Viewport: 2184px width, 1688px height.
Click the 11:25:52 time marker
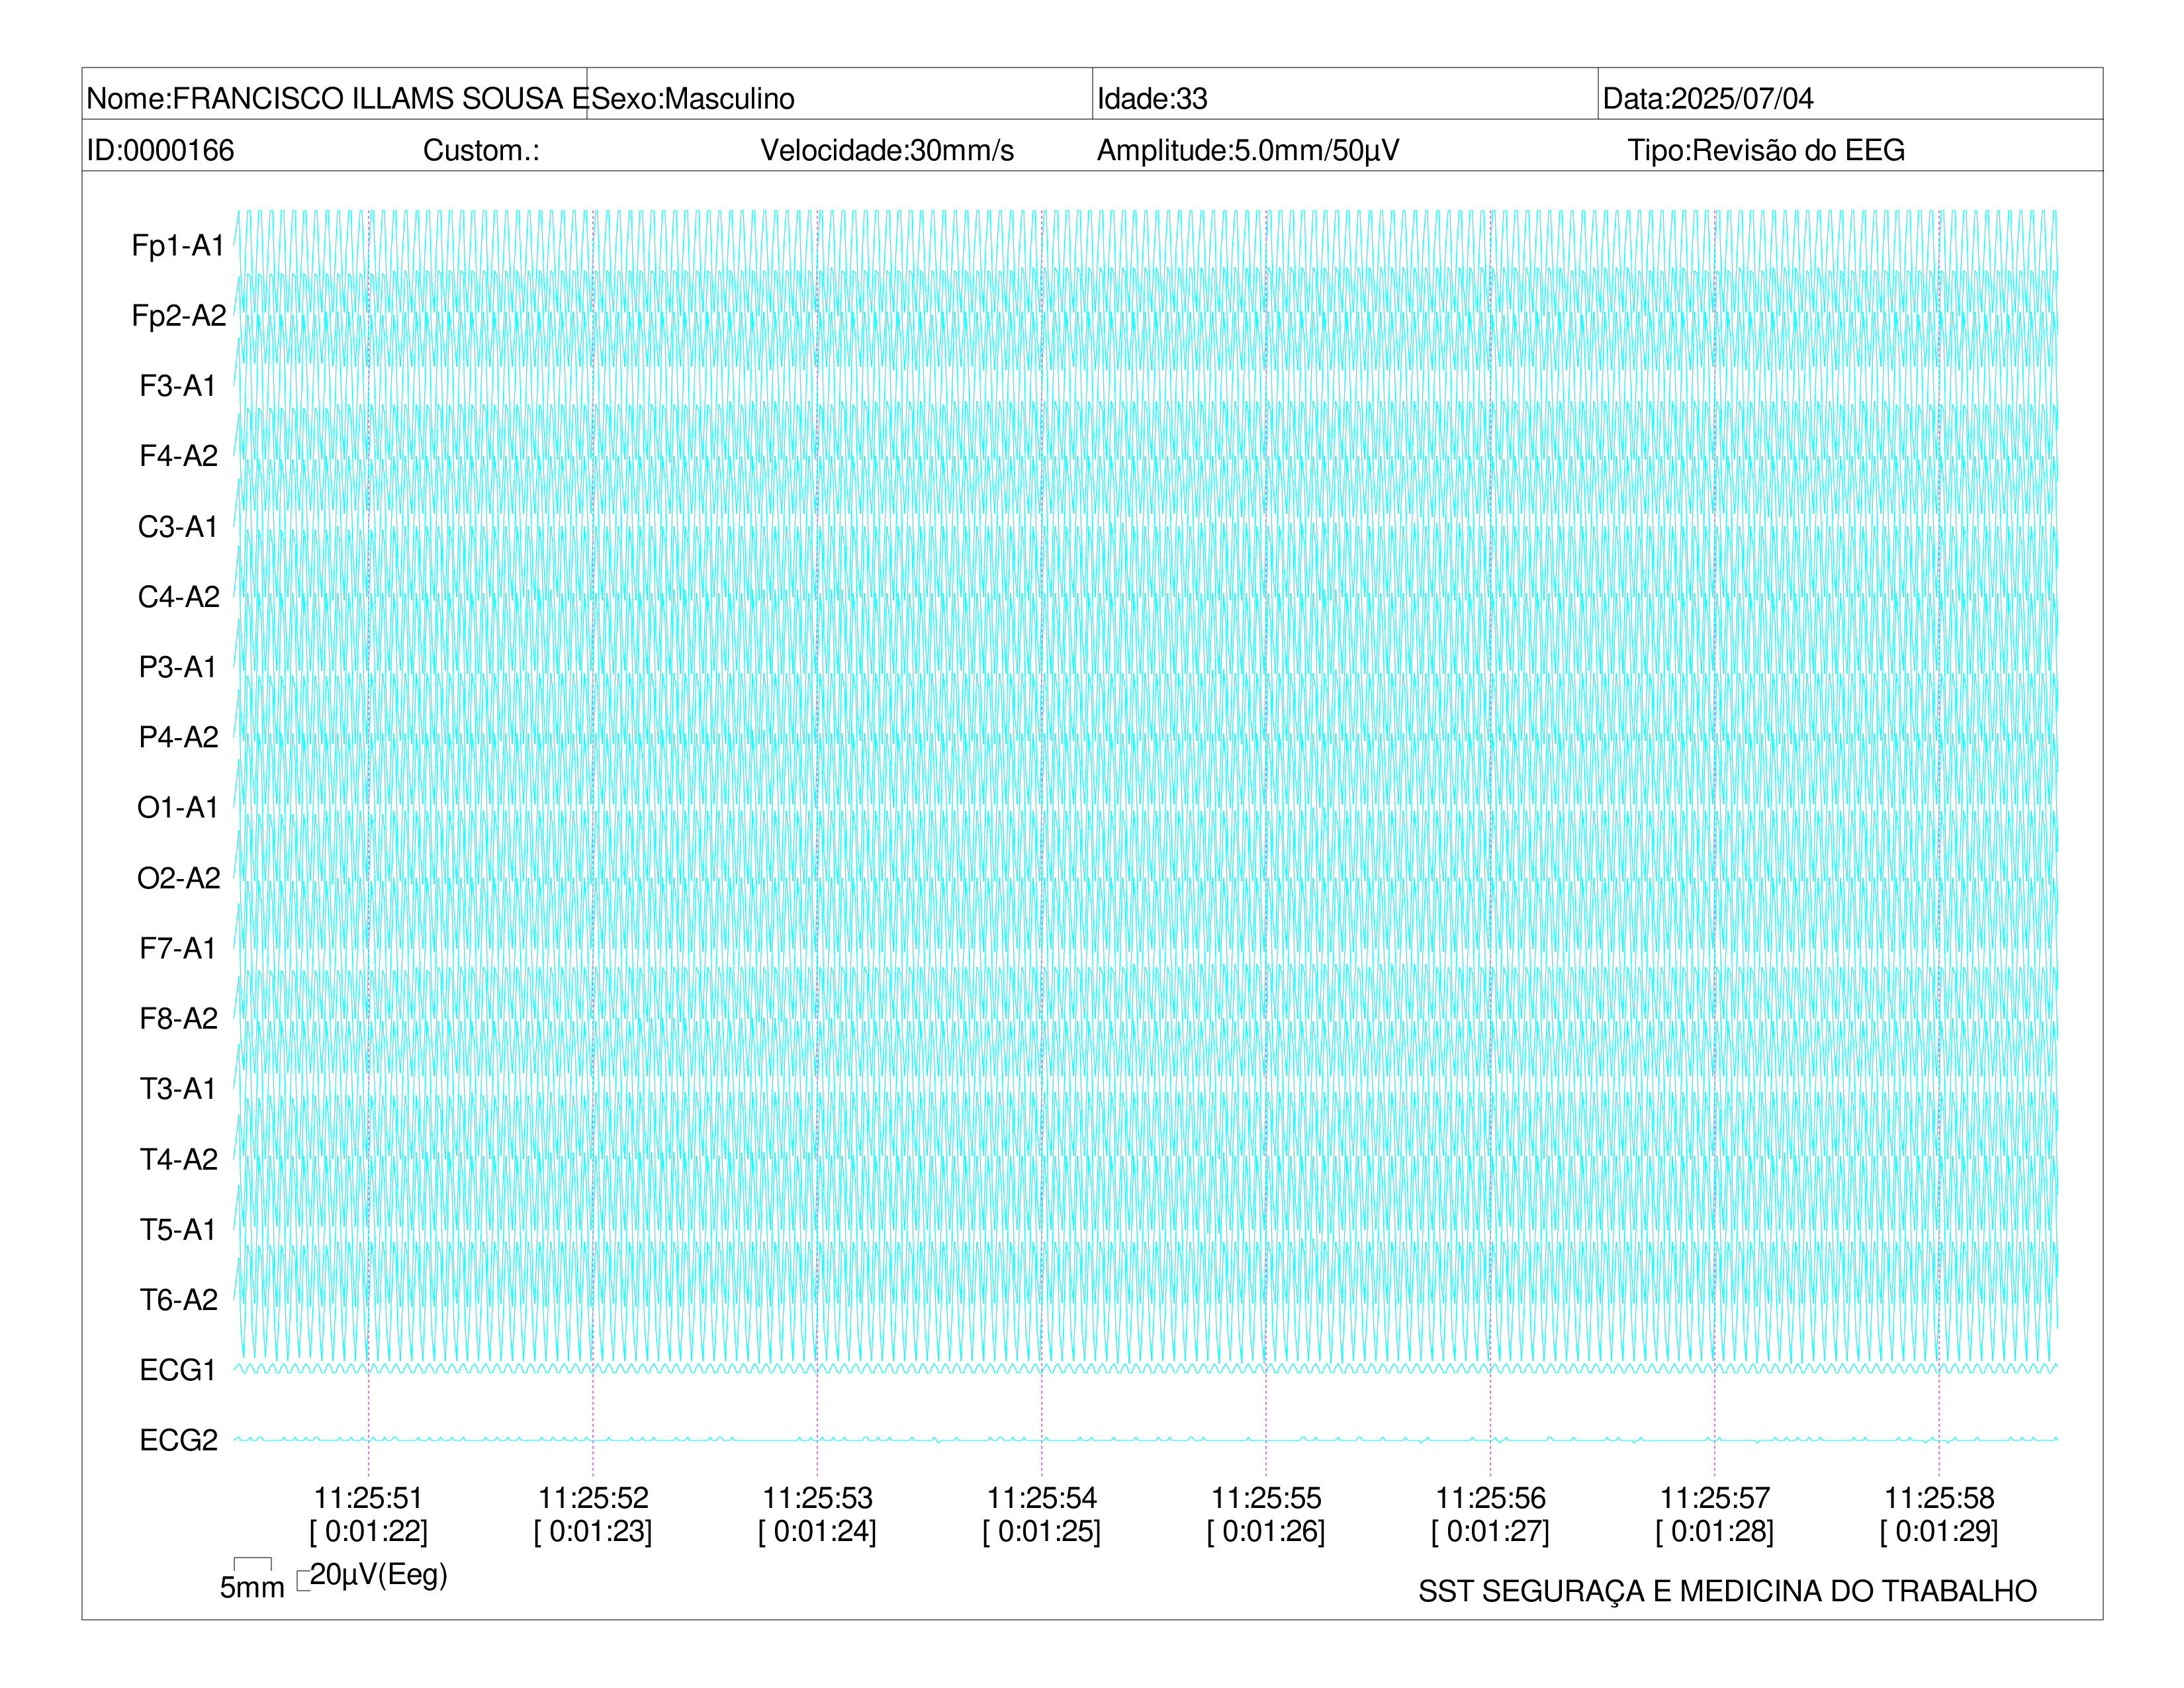(593, 1498)
